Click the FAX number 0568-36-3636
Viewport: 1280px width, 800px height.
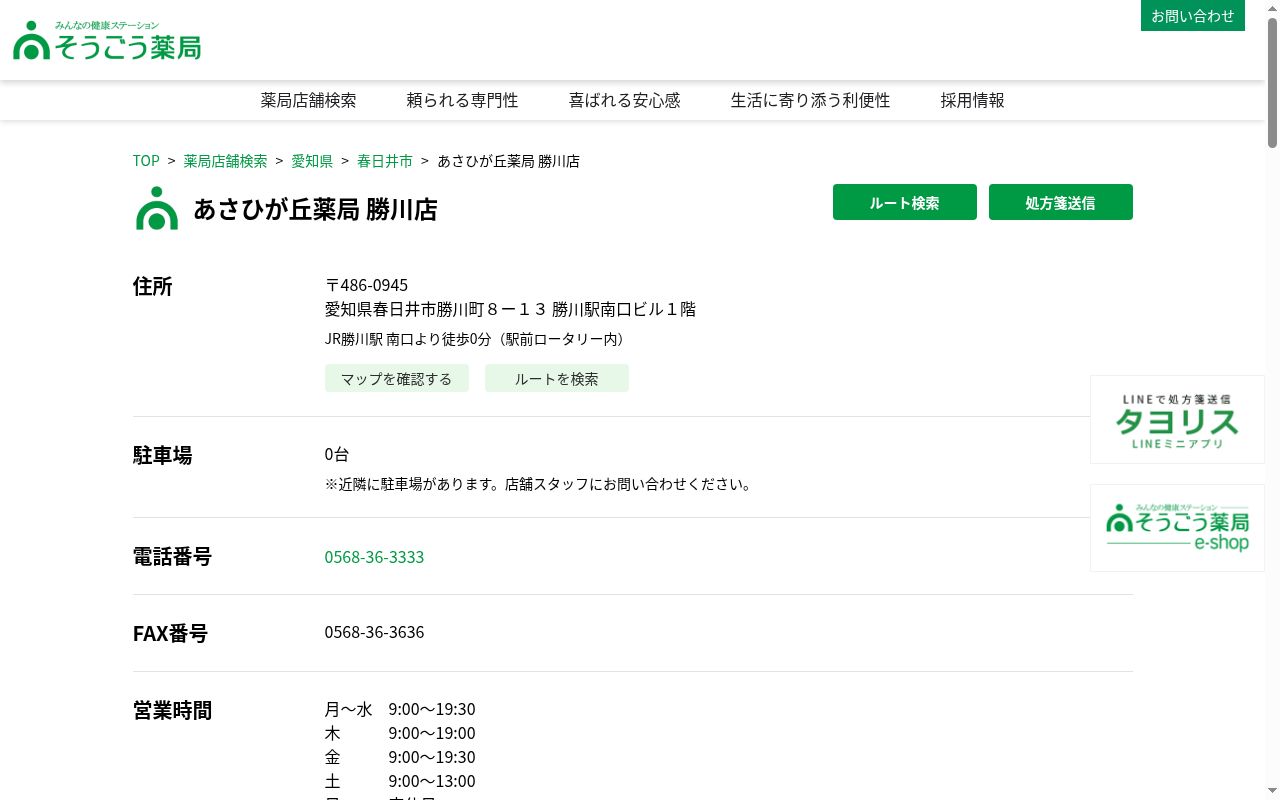[x=374, y=632]
